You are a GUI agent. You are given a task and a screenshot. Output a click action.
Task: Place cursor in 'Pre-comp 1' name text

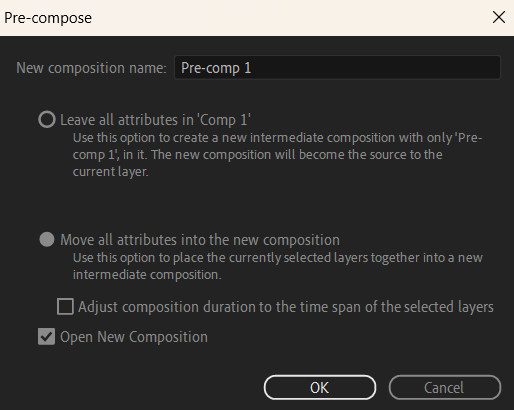click(x=216, y=68)
